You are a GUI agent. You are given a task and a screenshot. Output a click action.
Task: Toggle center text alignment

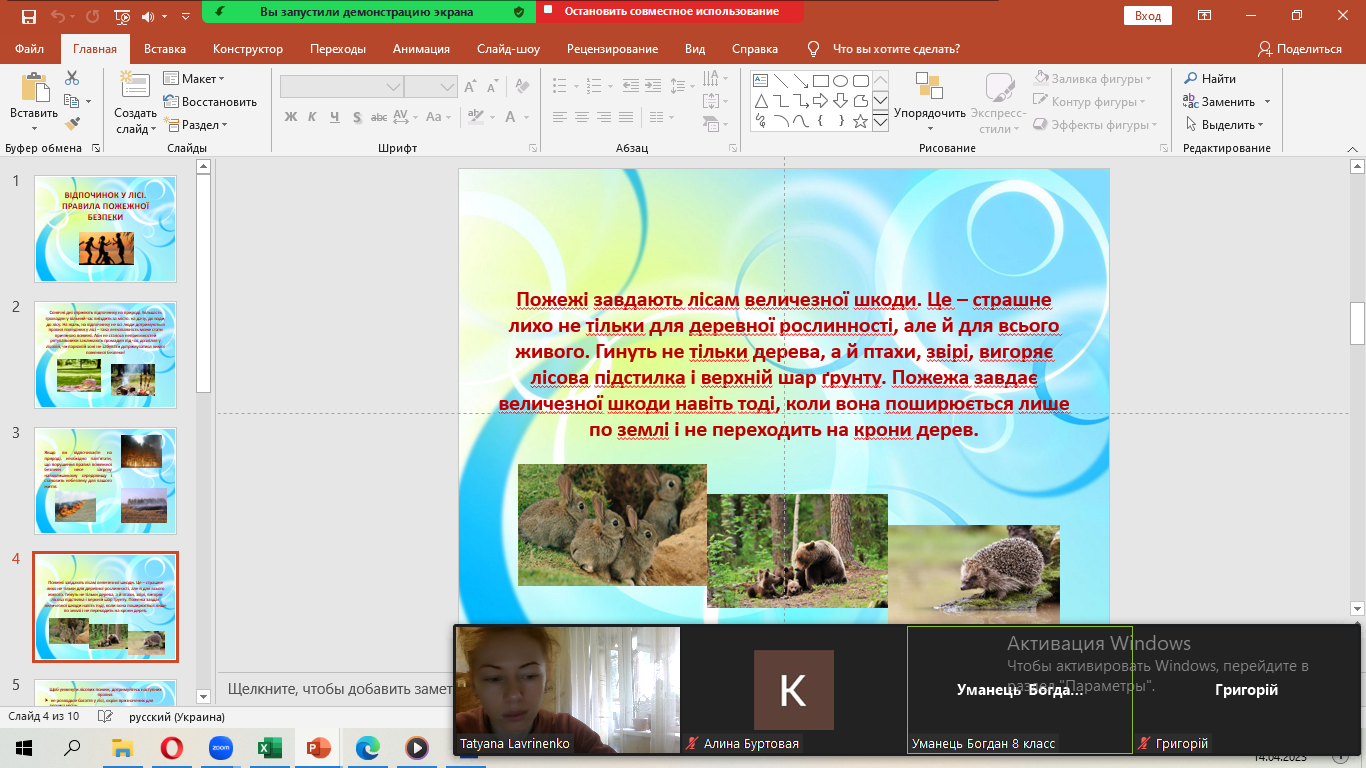pyautogui.click(x=582, y=117)
